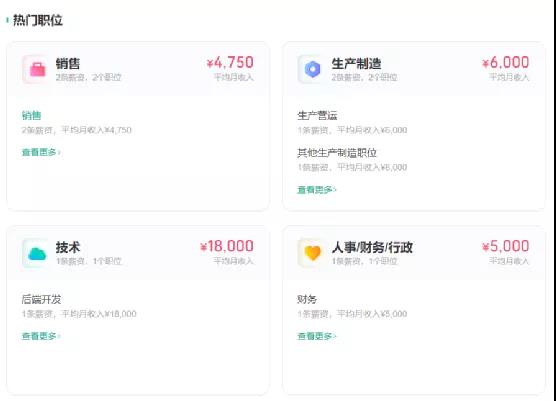
Task: Select the 财务 position
Action: click(307, 299)
